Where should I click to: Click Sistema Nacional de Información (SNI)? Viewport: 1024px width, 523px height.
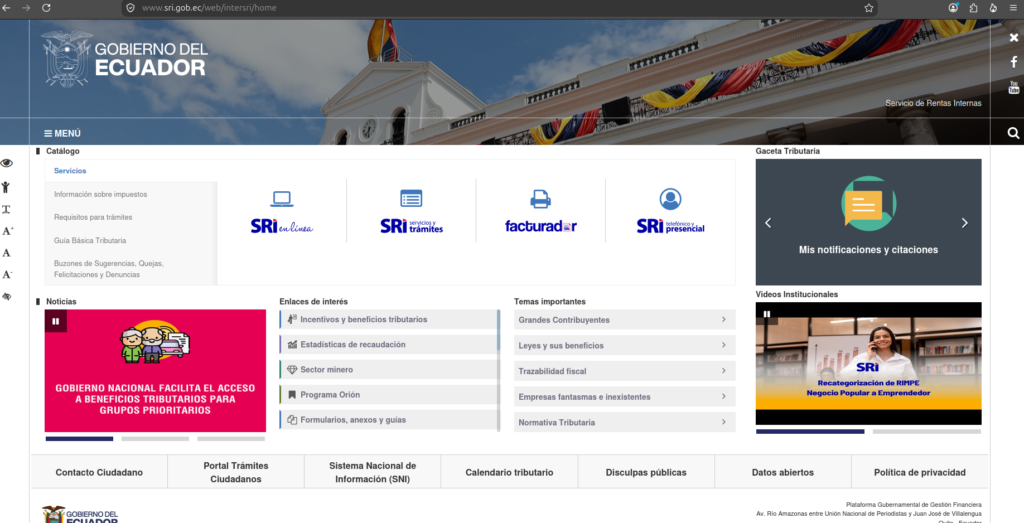372,472
